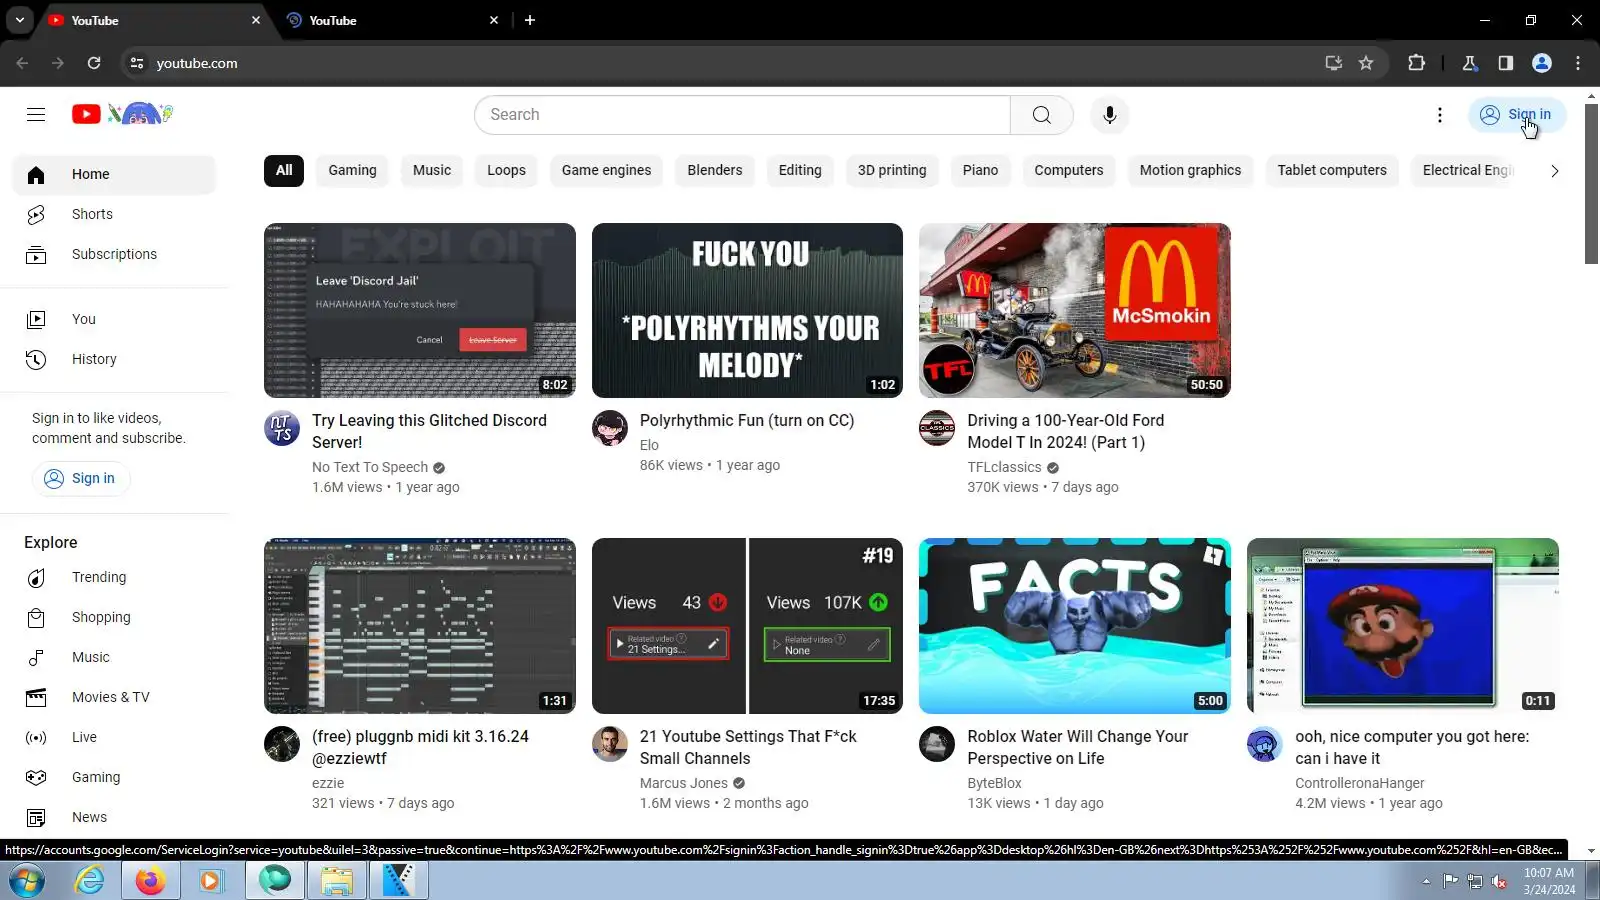Open the You section
This screenshot has height=900, width=1600.
(x=114, y=319)
